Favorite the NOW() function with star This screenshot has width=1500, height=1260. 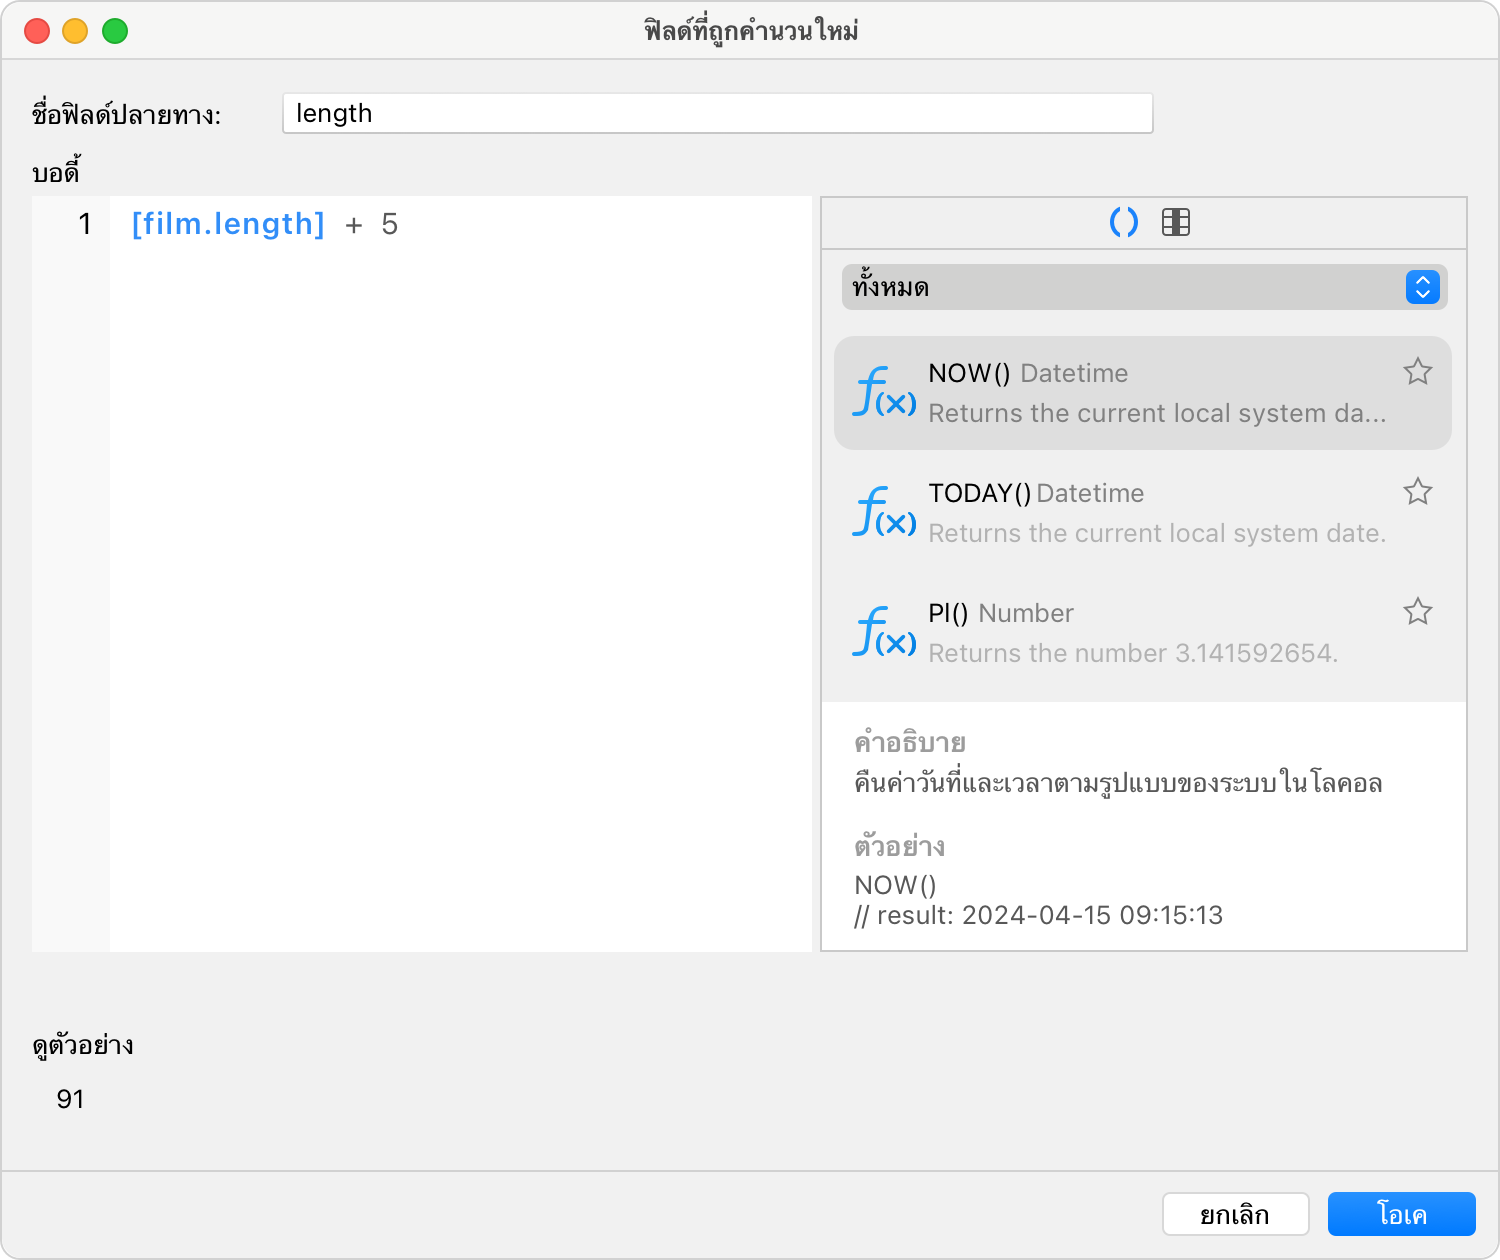[1417, 372]
